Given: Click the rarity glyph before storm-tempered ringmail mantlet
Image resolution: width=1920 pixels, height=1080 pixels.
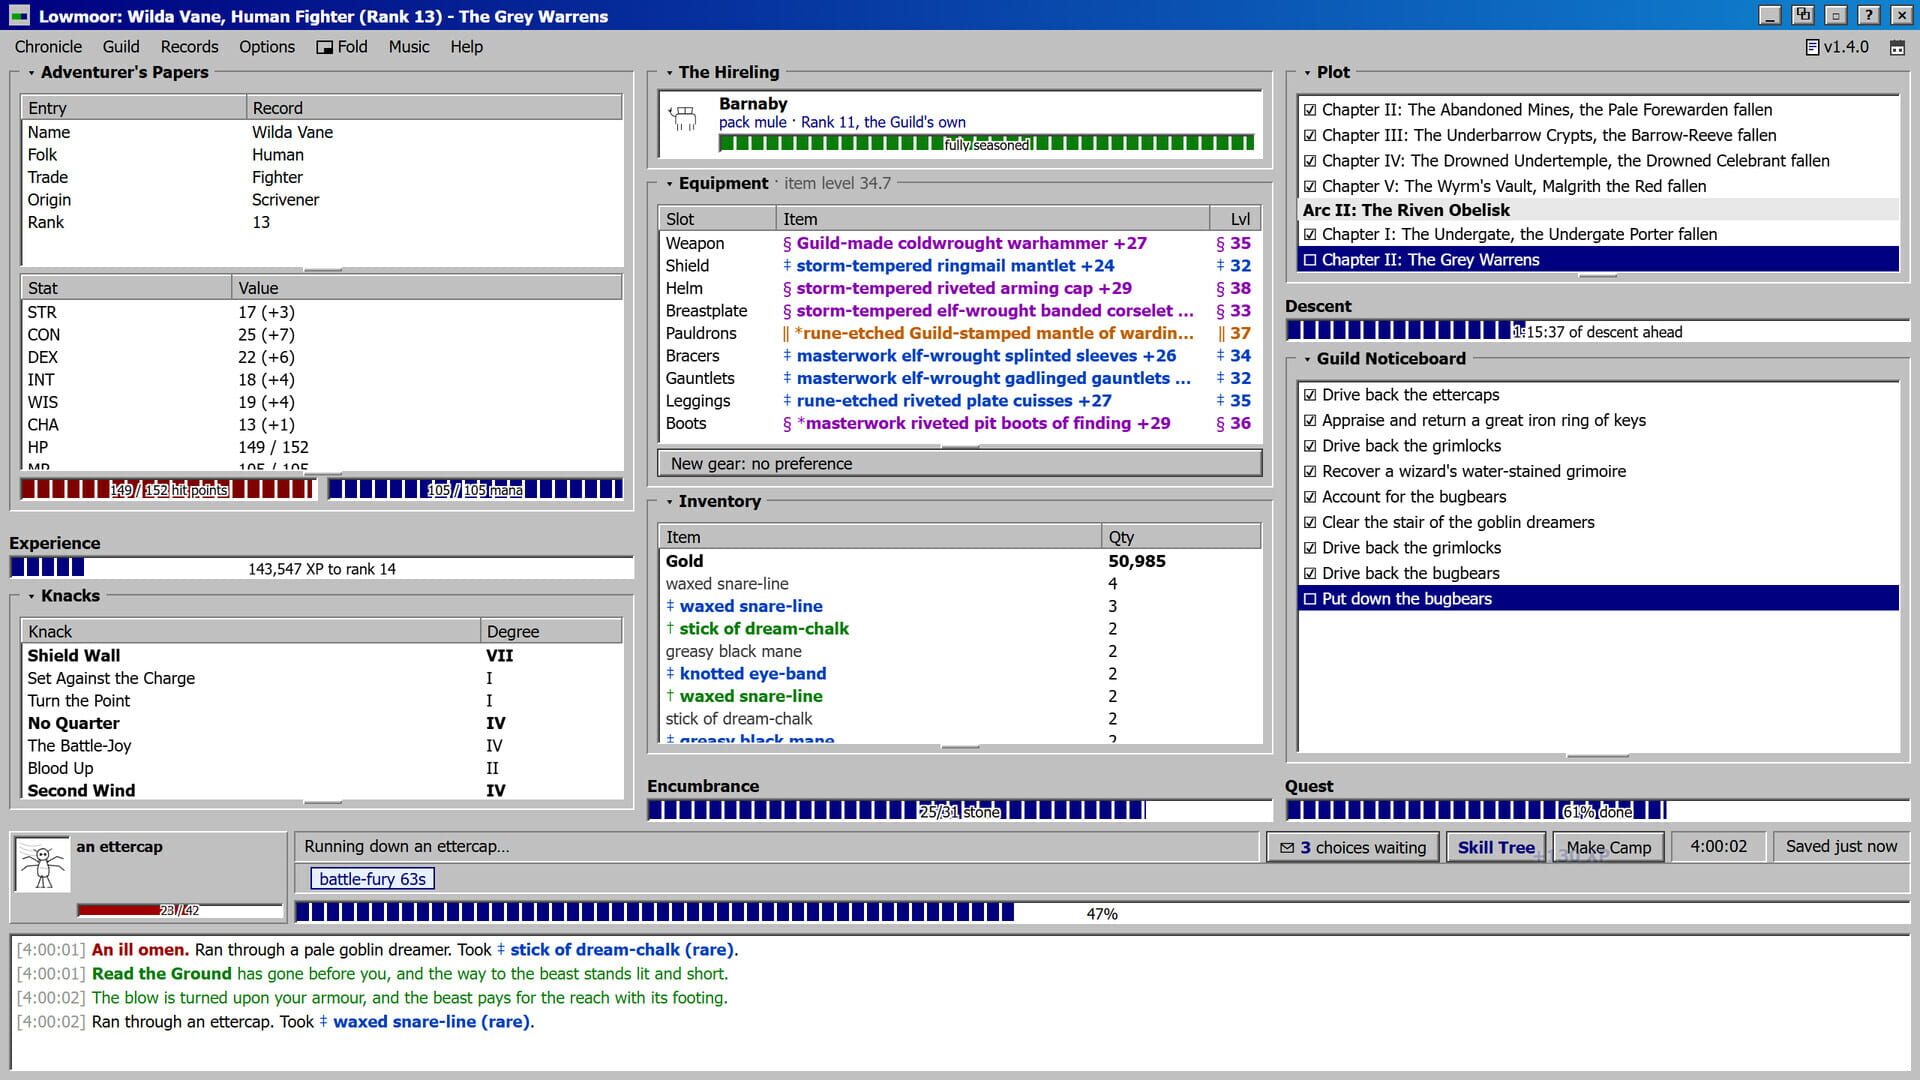Looking at the screenshot, I should [x=787, y=266].
